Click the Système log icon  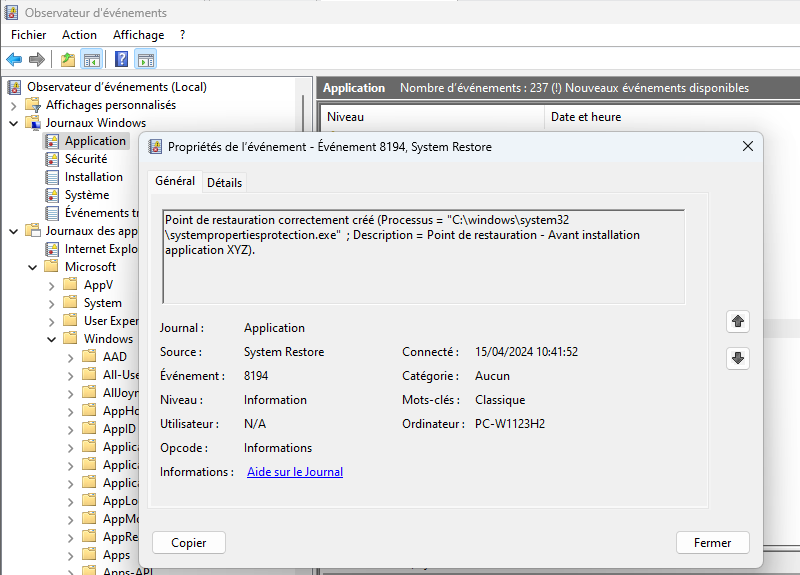(52, 195)
